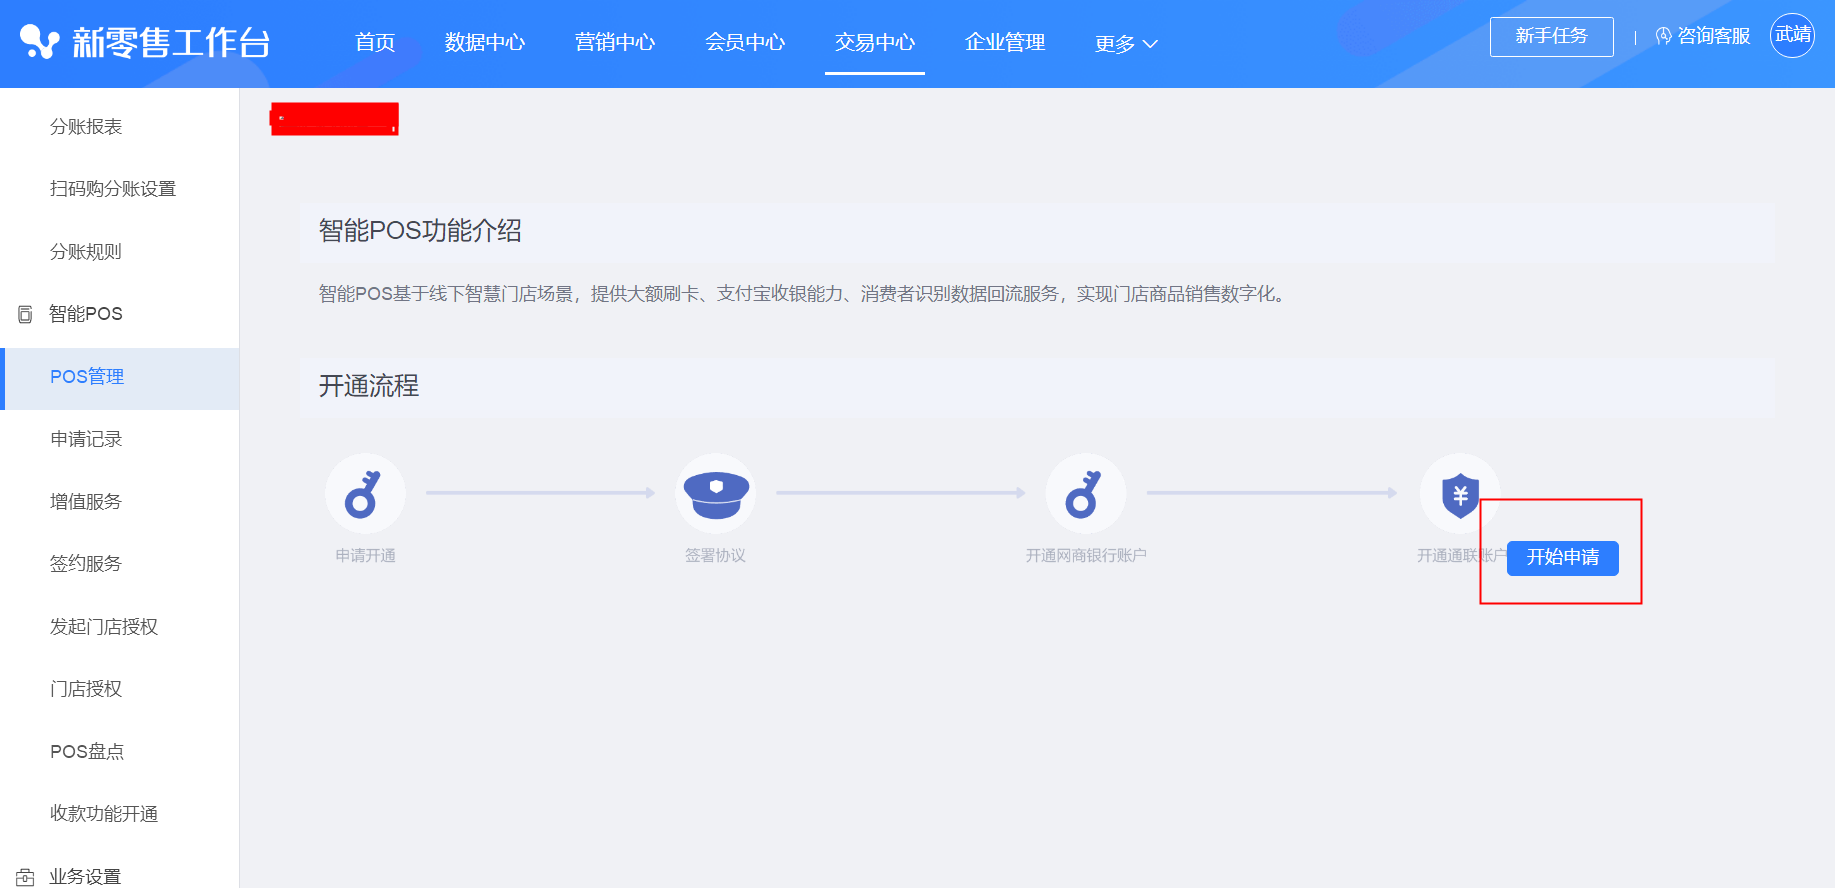Screen dimensions: 1835x889
Task: Click the 业务设置 sidebar icon
Action: pos(25,877)
